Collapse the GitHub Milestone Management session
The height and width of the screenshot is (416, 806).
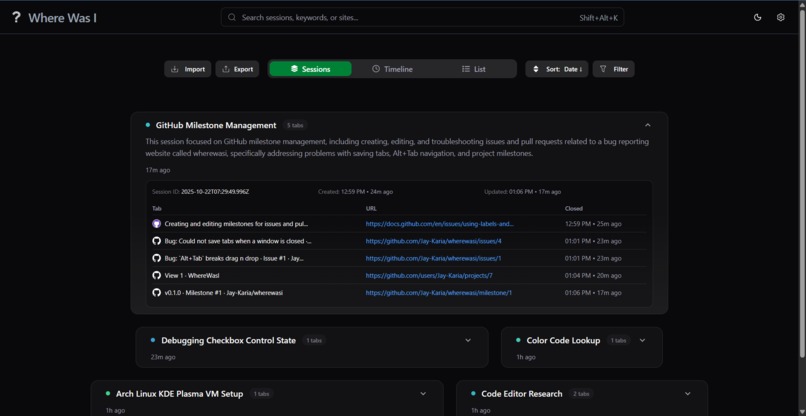(x=648, y=125)
